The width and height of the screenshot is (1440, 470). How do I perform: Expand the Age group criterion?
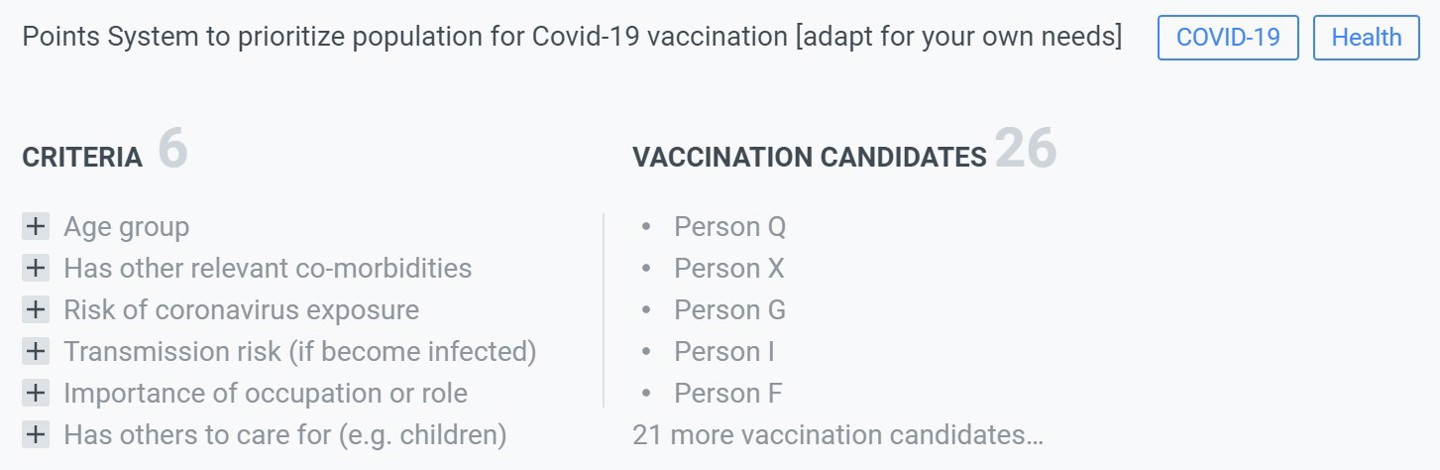pos(35,227)
